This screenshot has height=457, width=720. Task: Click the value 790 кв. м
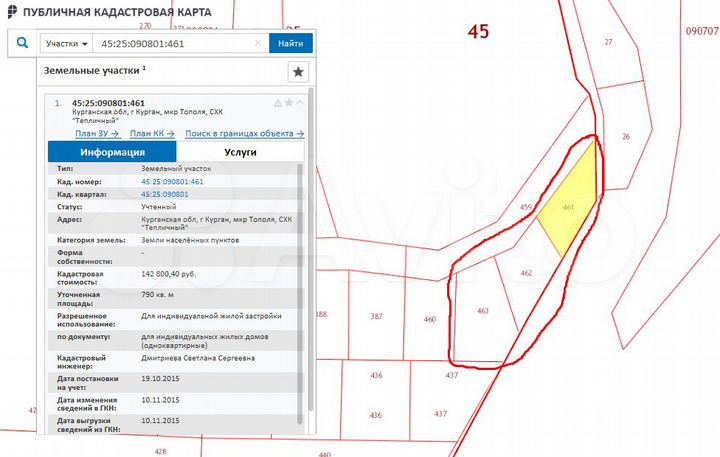click(x=158, y=294)
